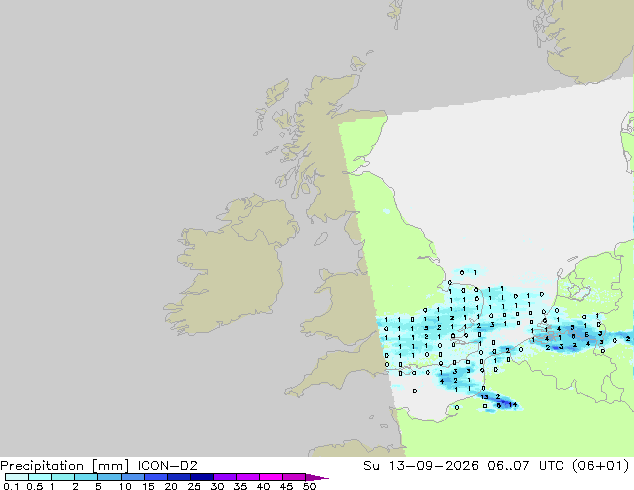The image size is (634, 490).
Task: Select the 10–15 mm blue legend swatch
Action: tap(133, 477)
